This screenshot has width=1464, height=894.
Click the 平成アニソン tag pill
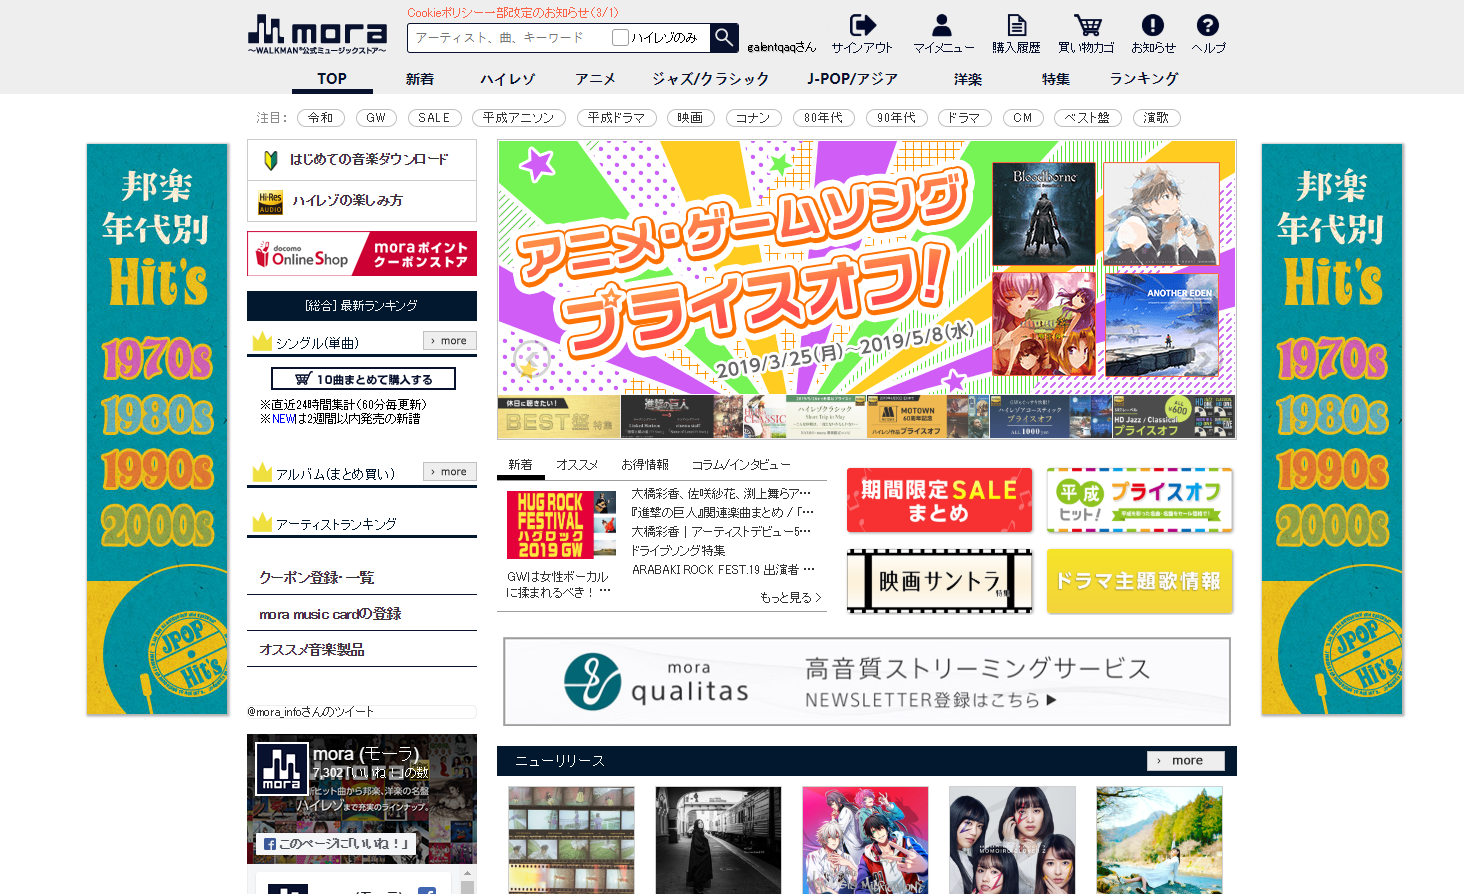pyautogui.click(x=518, y=118)
